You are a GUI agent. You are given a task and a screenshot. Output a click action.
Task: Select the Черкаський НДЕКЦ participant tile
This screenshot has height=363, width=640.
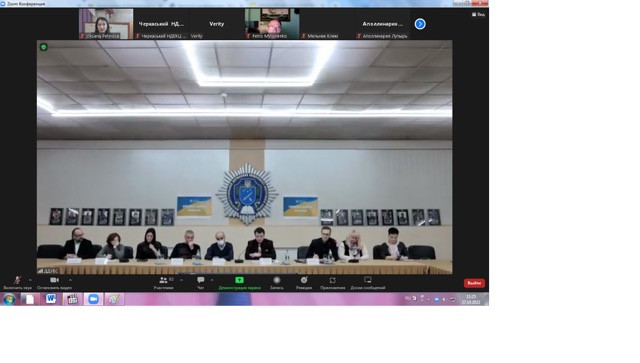pyautogui.click(x=161, y=24)
